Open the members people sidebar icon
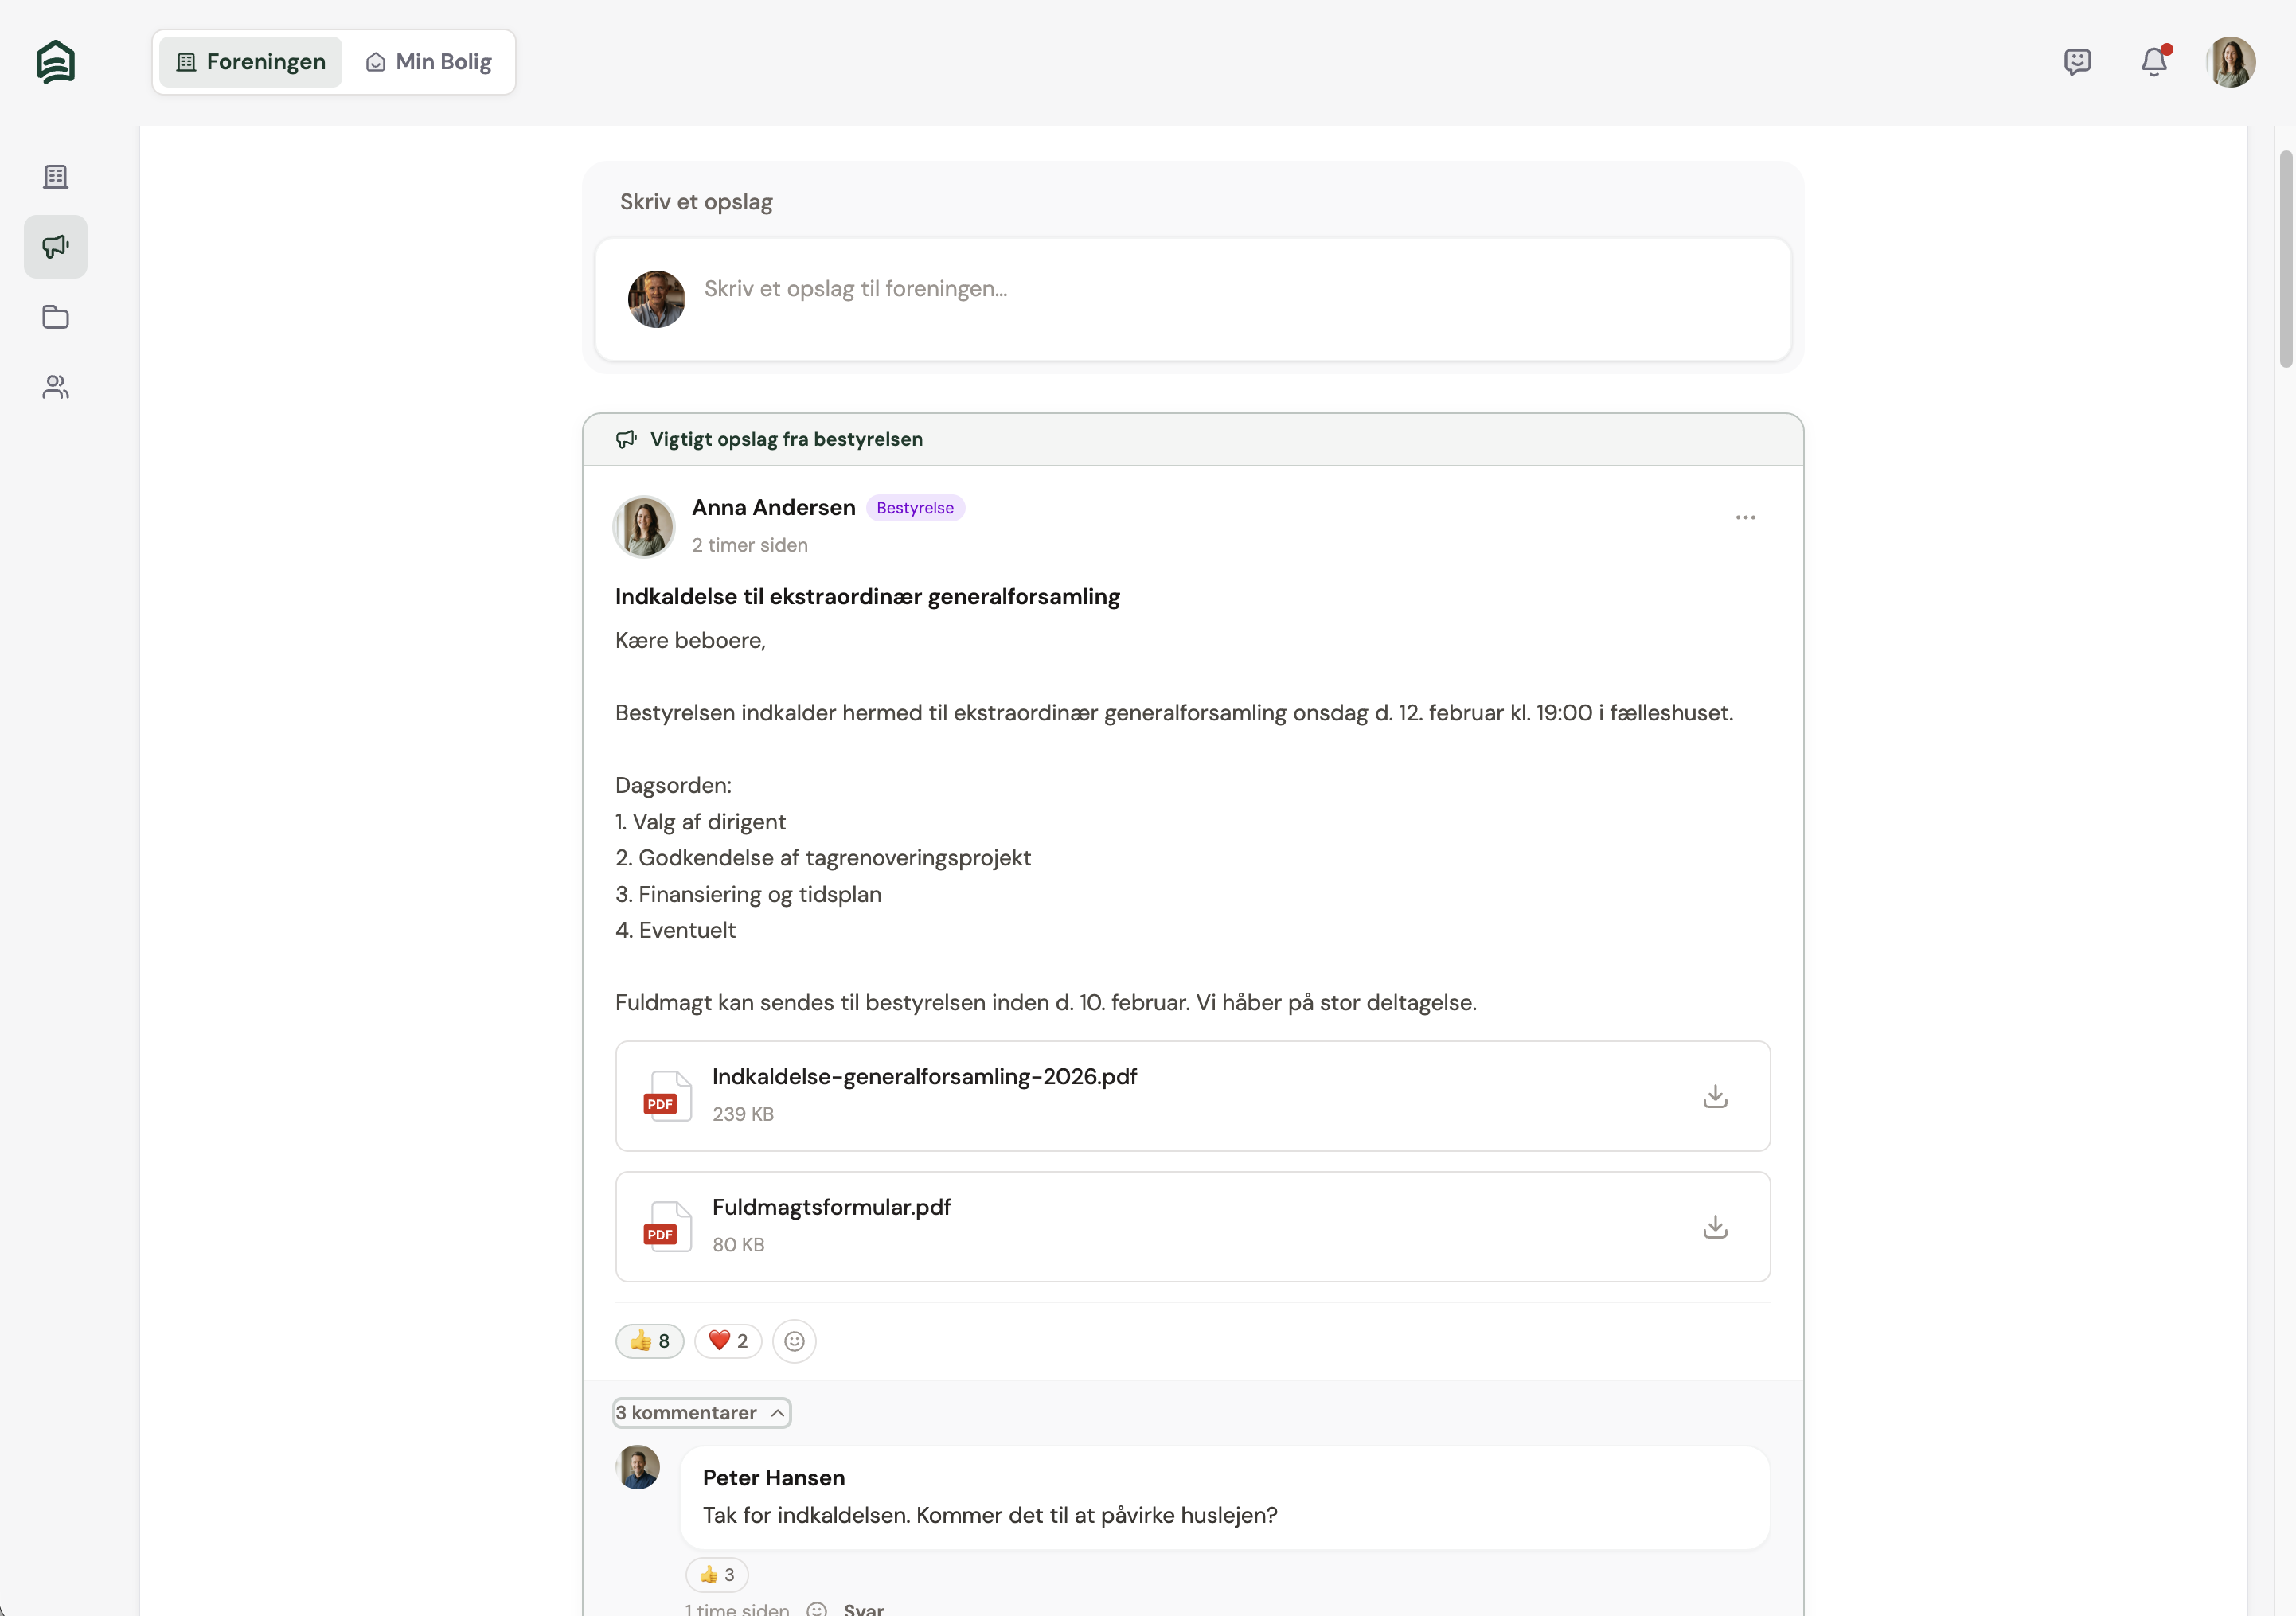Image resolution: width=2296 pixels, height=1616 pixels. click(56, 387)
